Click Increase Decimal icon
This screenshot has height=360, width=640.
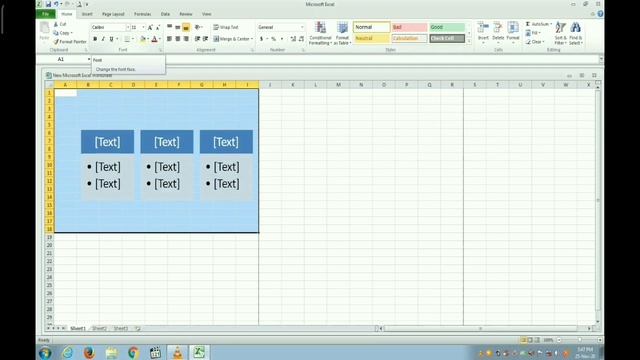click(293, 39)
